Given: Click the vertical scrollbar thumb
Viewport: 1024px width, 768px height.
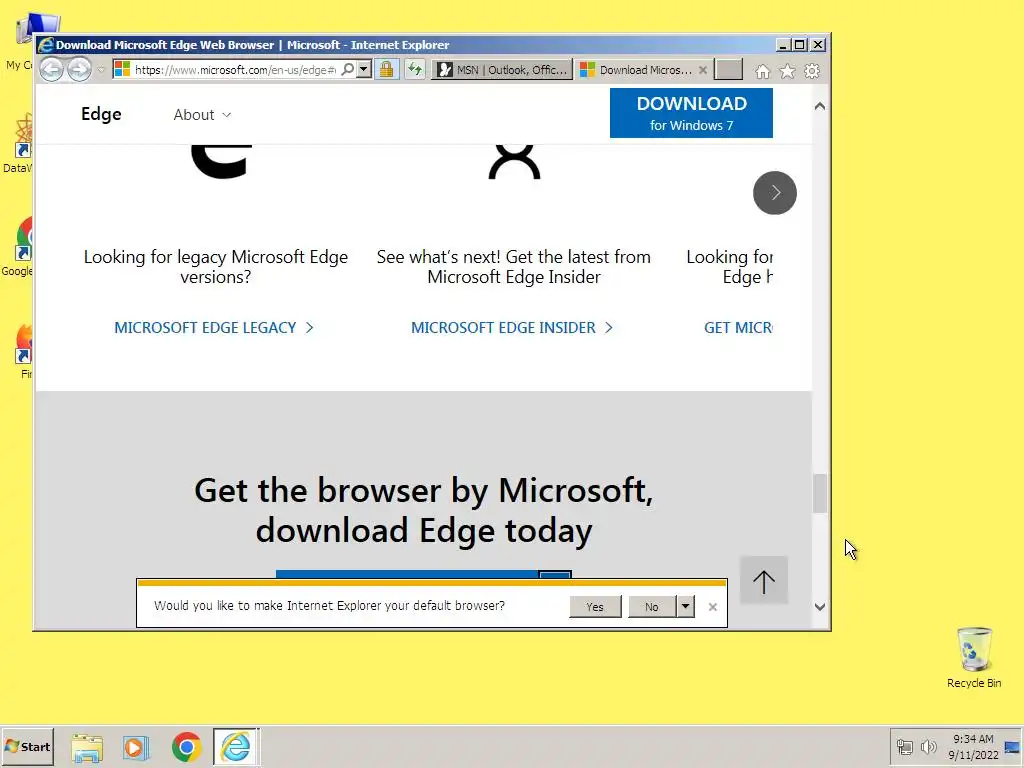Looking at the screenshot, I should (820, 494).
